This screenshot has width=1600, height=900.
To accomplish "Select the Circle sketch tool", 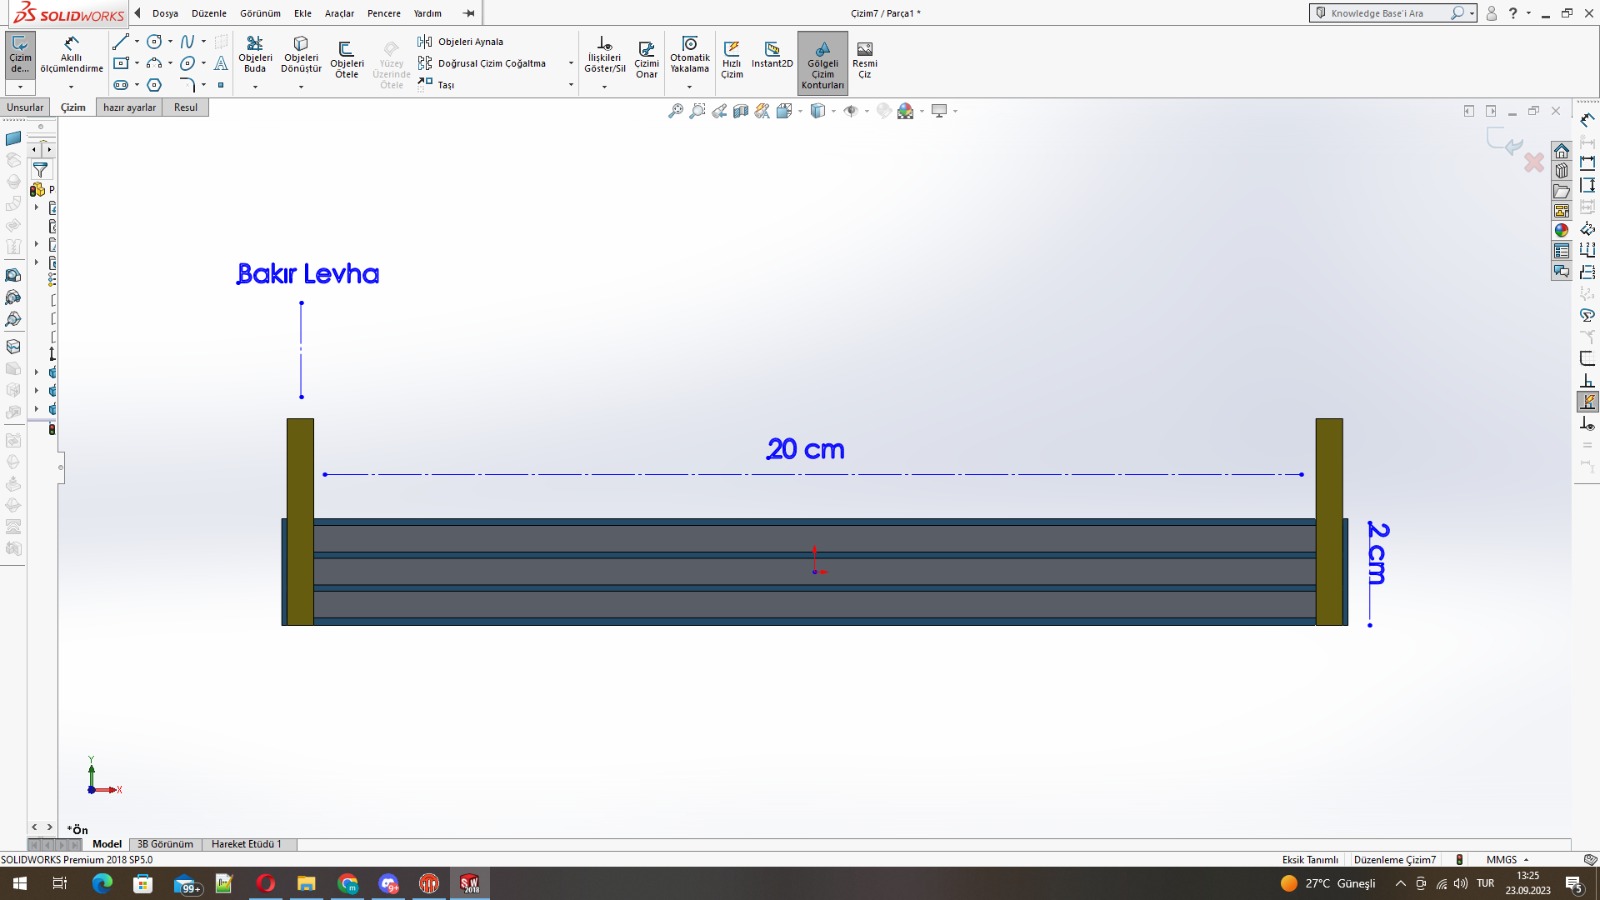I will 154,42.
